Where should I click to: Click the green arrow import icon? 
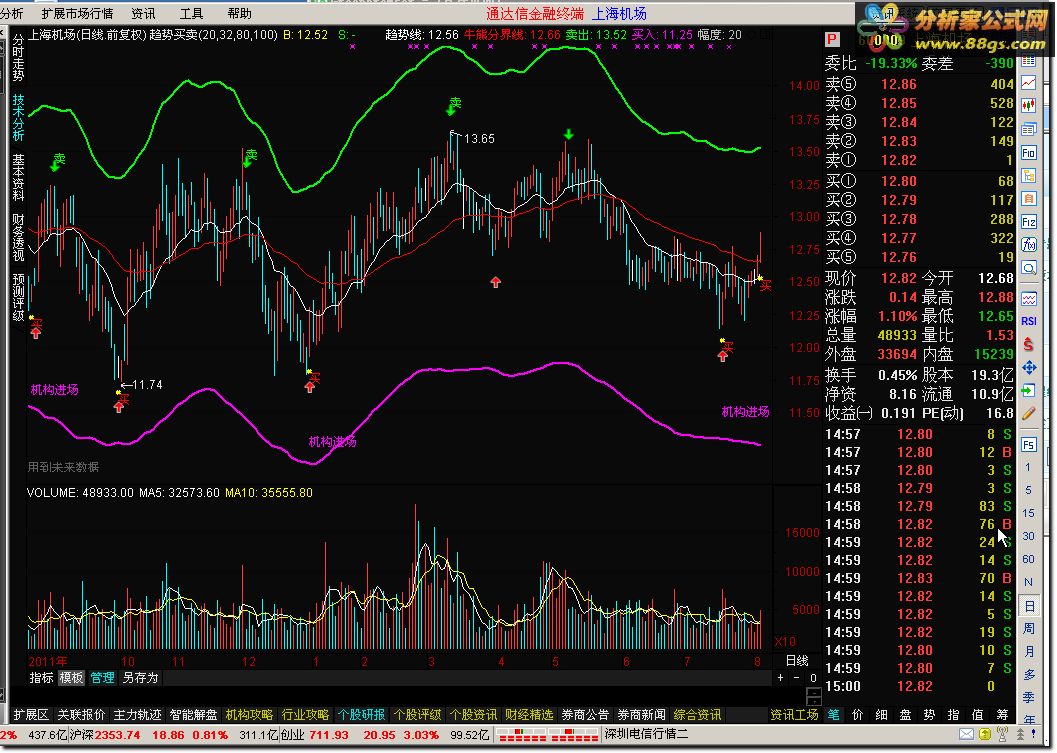(x=1029, y=390)
